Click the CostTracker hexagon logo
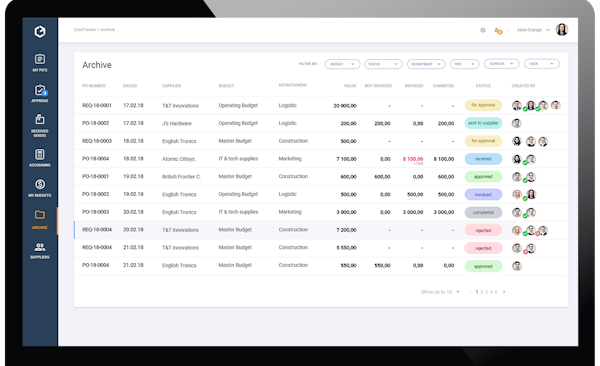The width and height of the screenshot is (600, 366). (40, 31)
